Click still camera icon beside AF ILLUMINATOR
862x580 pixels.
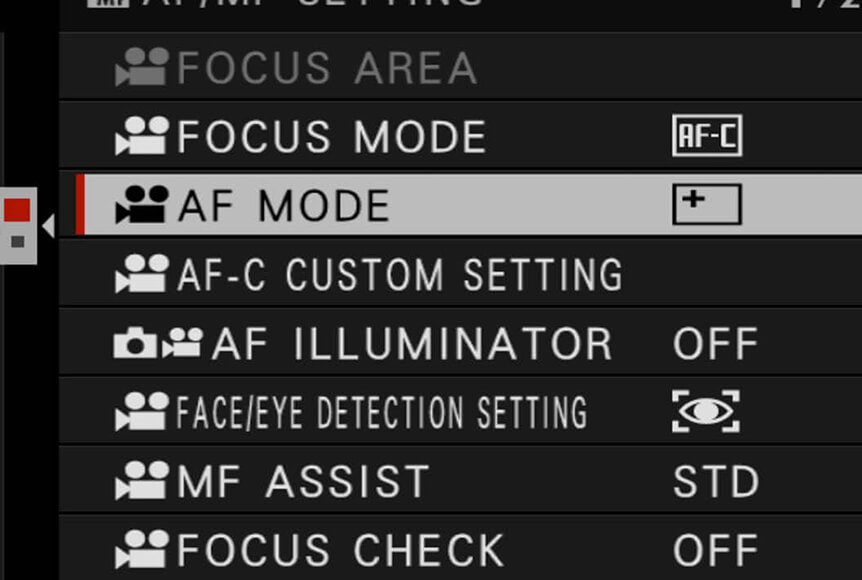(x=135, y=343)
